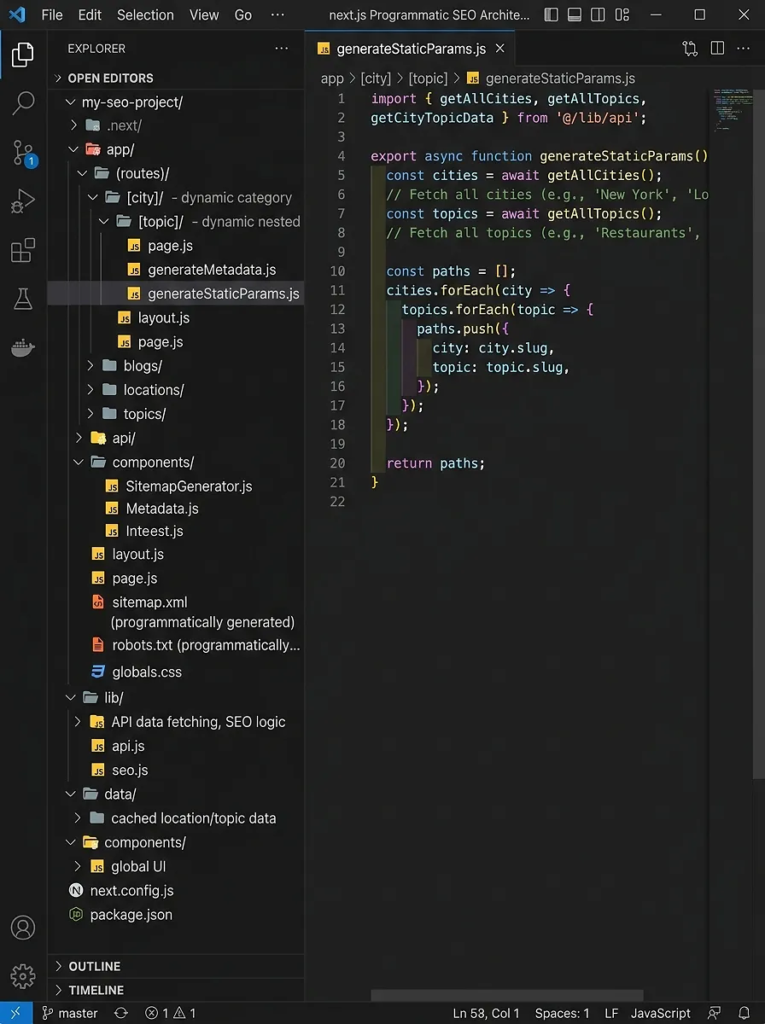Collapse the my-seo-project/ folder
Image resolution: width=765 pixels, height=1024 pixels.
pos(176,102)
